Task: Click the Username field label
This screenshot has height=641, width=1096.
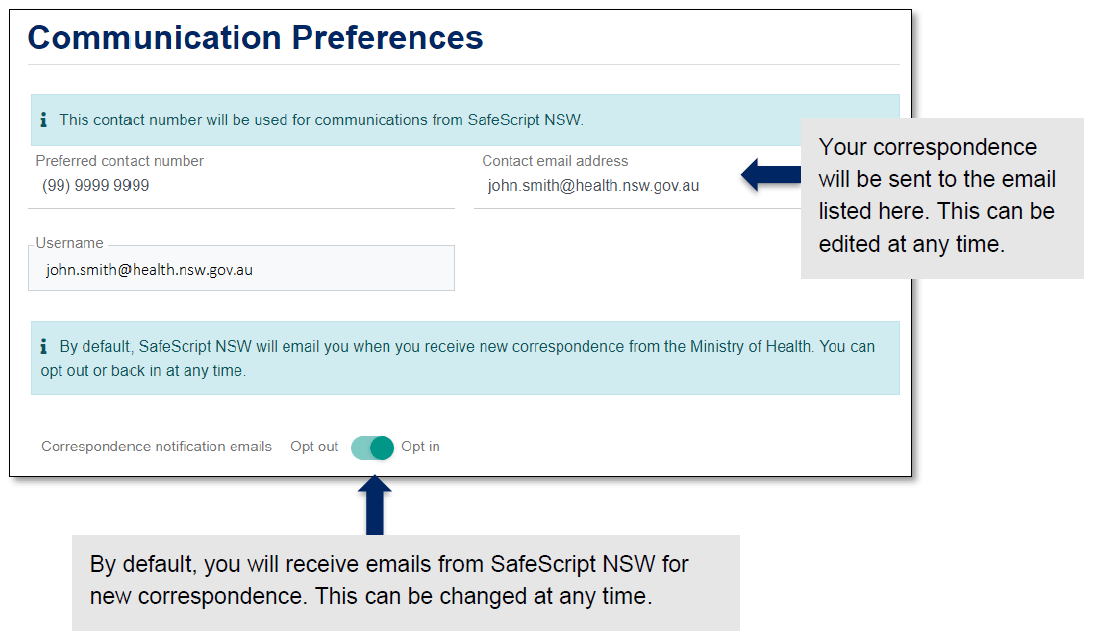Action: (69, 243)
